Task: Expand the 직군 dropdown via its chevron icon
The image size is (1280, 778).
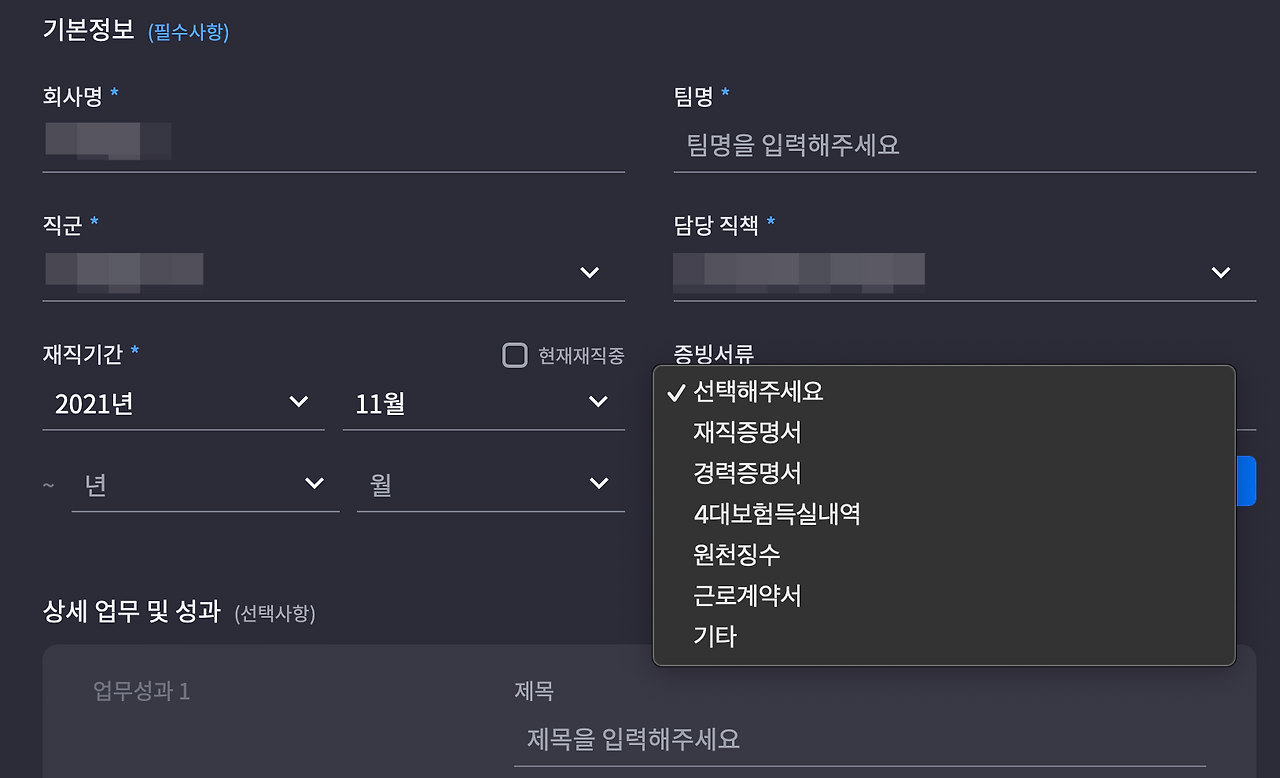Action: point(589,272)
